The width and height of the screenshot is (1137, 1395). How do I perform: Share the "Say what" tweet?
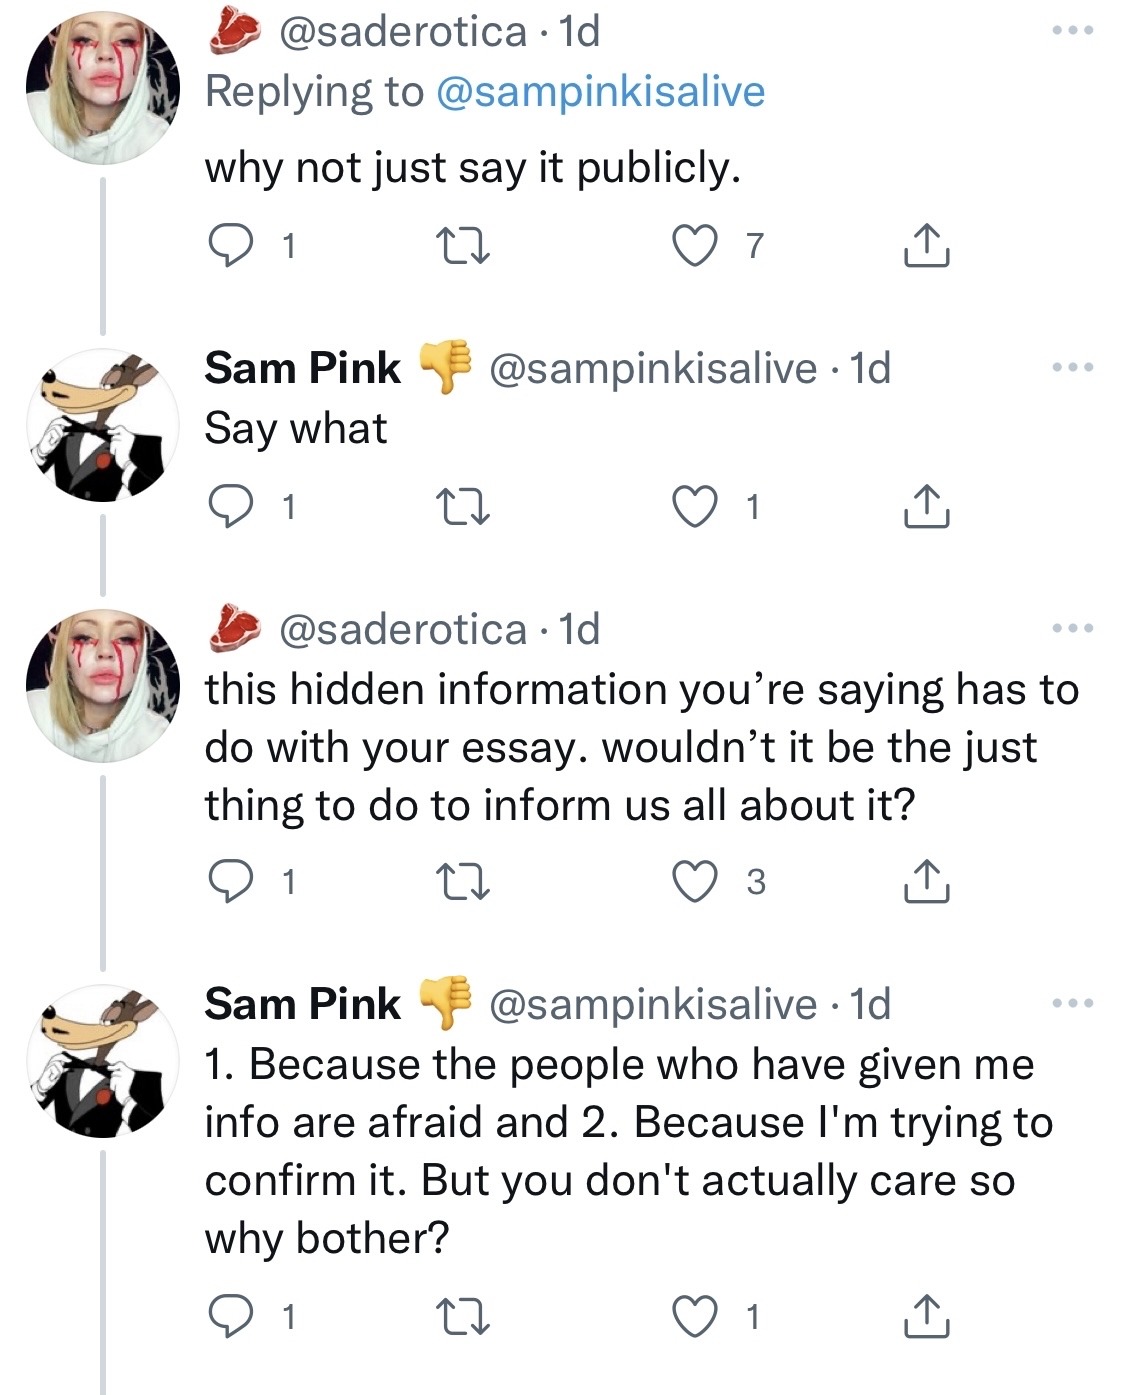pos(926,507)
